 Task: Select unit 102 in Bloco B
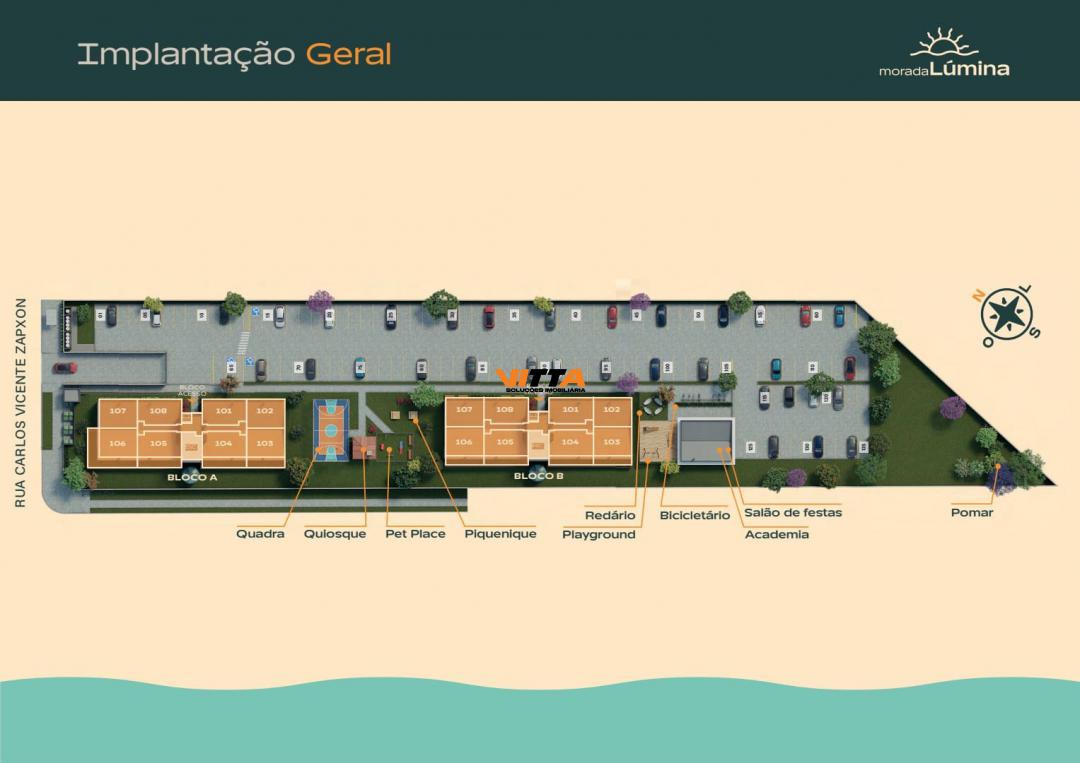[x=611, y=408]
